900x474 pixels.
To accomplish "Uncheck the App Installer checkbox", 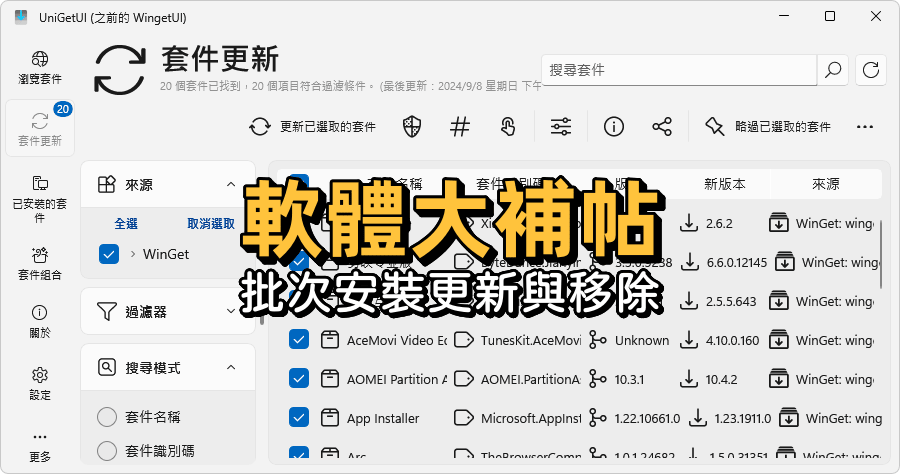I will point(298,418).
